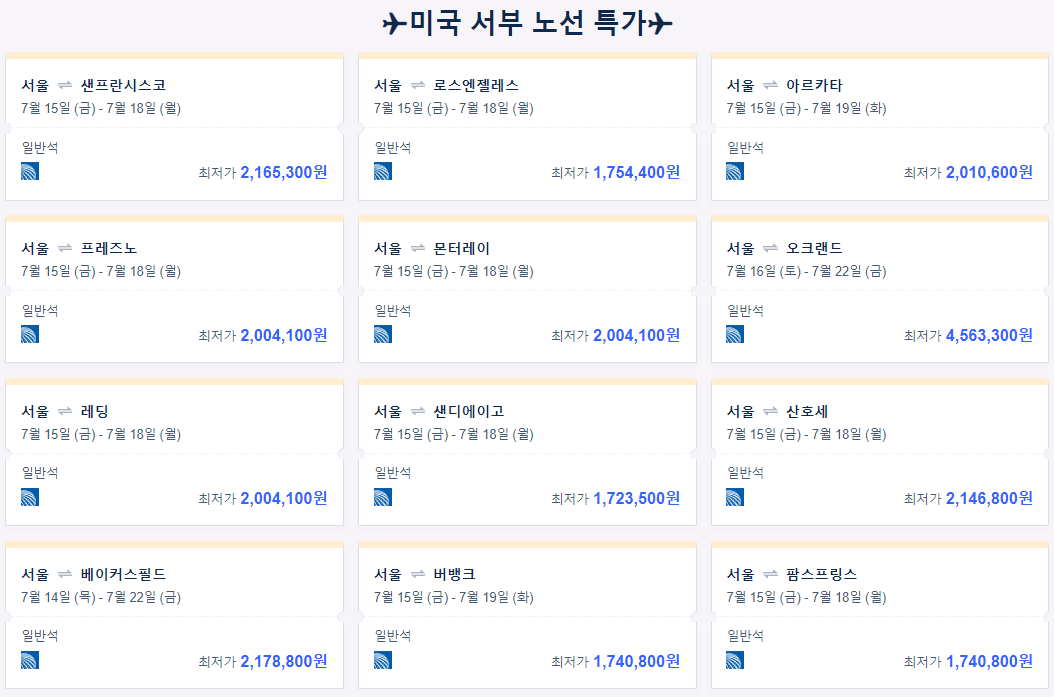Click dates 7월 16일 (토) - 7월 22일 (금)
1054x697 pixels.
807,272
